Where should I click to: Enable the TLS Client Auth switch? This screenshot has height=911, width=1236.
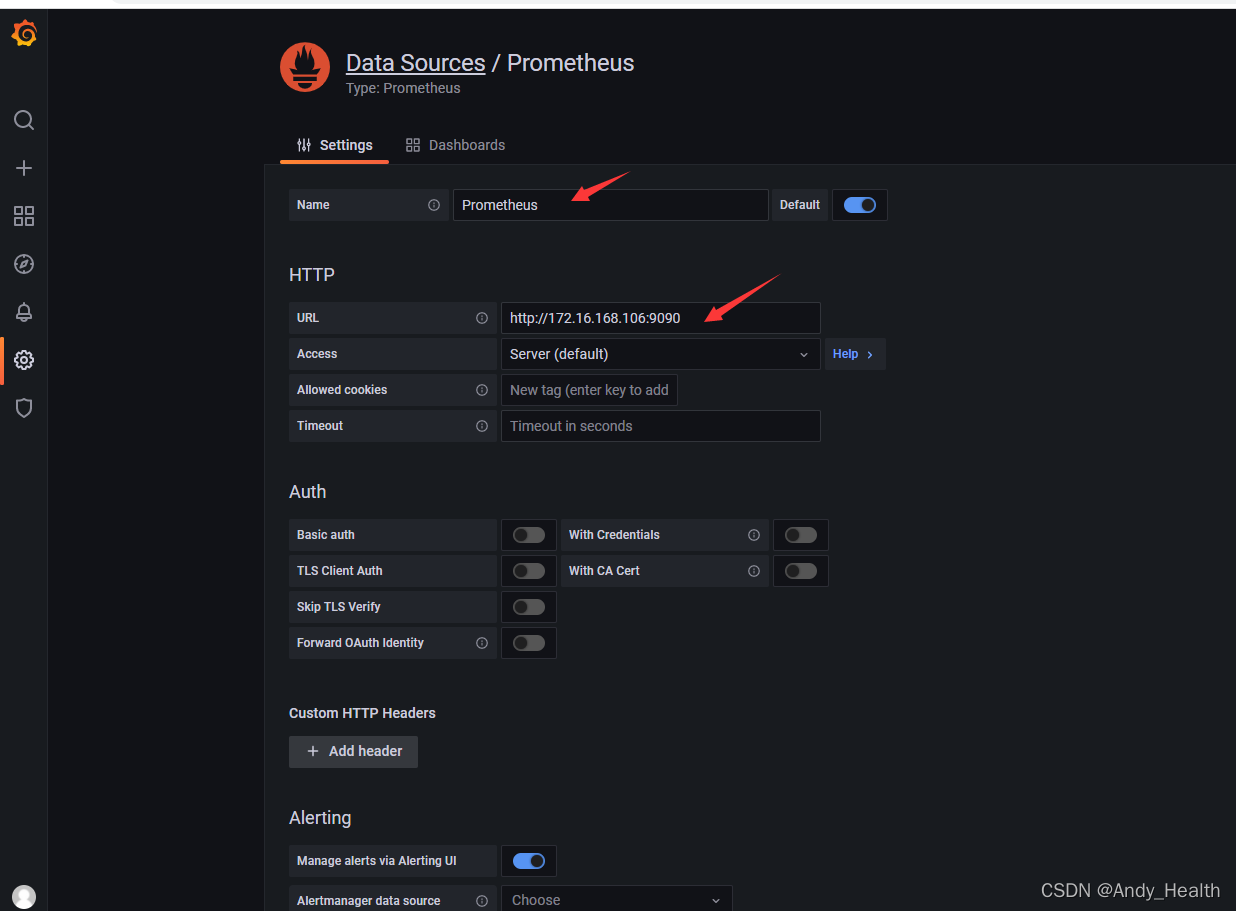529,571
